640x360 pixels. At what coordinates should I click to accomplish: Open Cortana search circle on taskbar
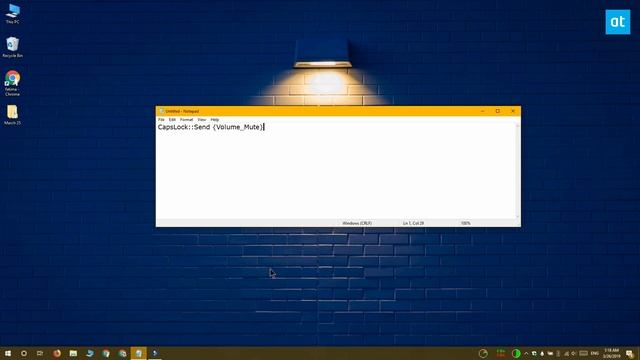pos(24,353)
